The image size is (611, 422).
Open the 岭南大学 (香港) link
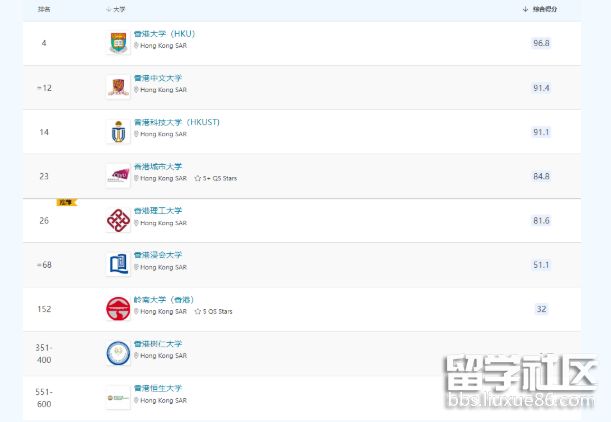(x=164, y=300)
